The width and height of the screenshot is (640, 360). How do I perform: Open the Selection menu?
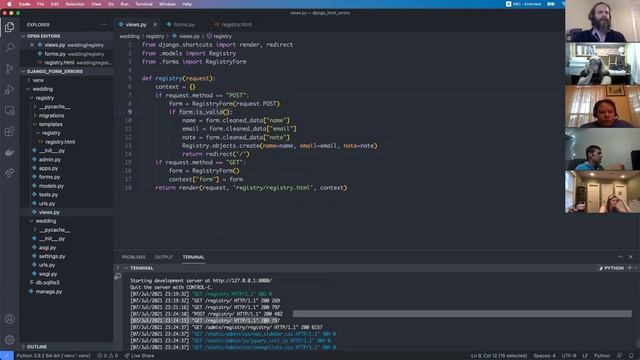point(75,4)
